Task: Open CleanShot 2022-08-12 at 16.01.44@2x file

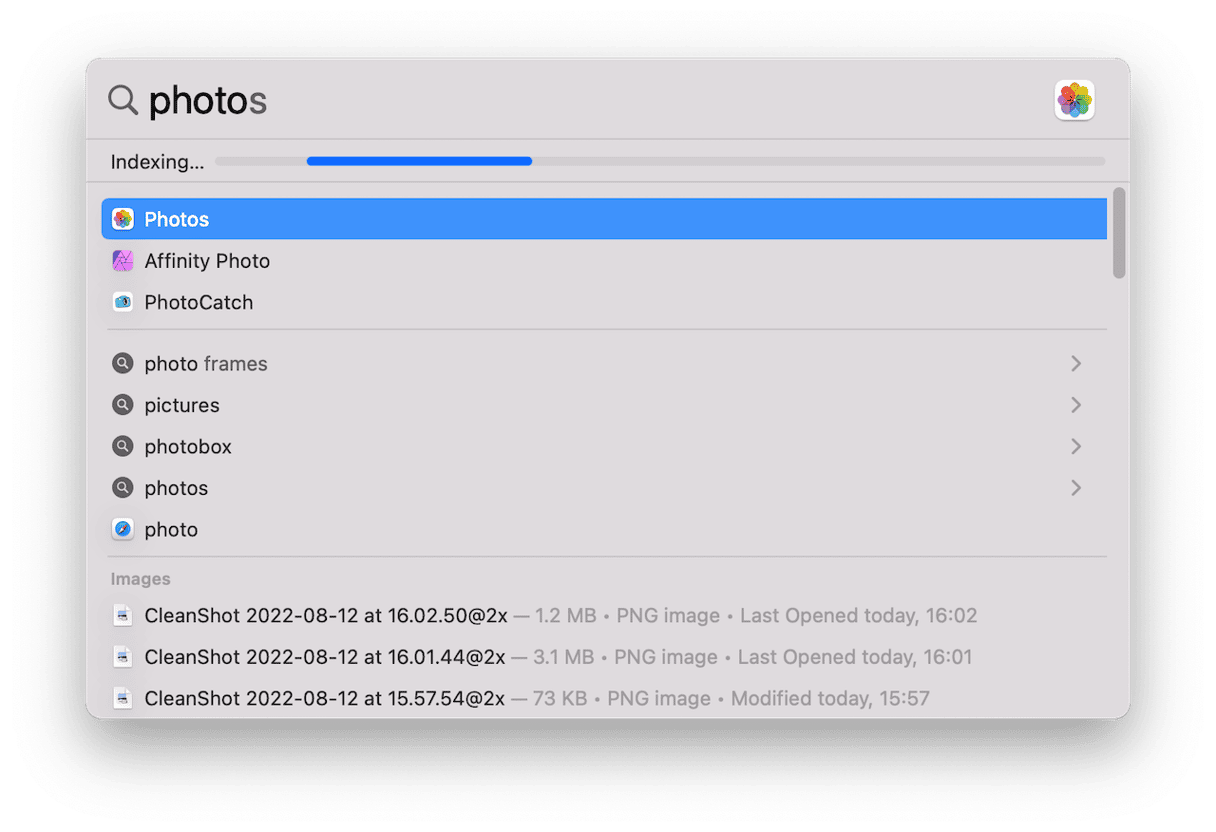Action: click(604, 657)
